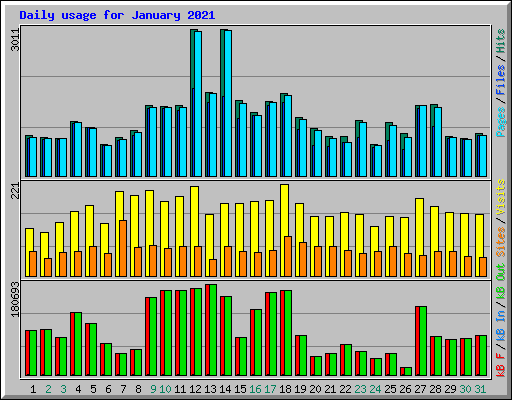Click day 21 on the x-axis
This screenshot has width=512, height=400.
tap(330, 389)
